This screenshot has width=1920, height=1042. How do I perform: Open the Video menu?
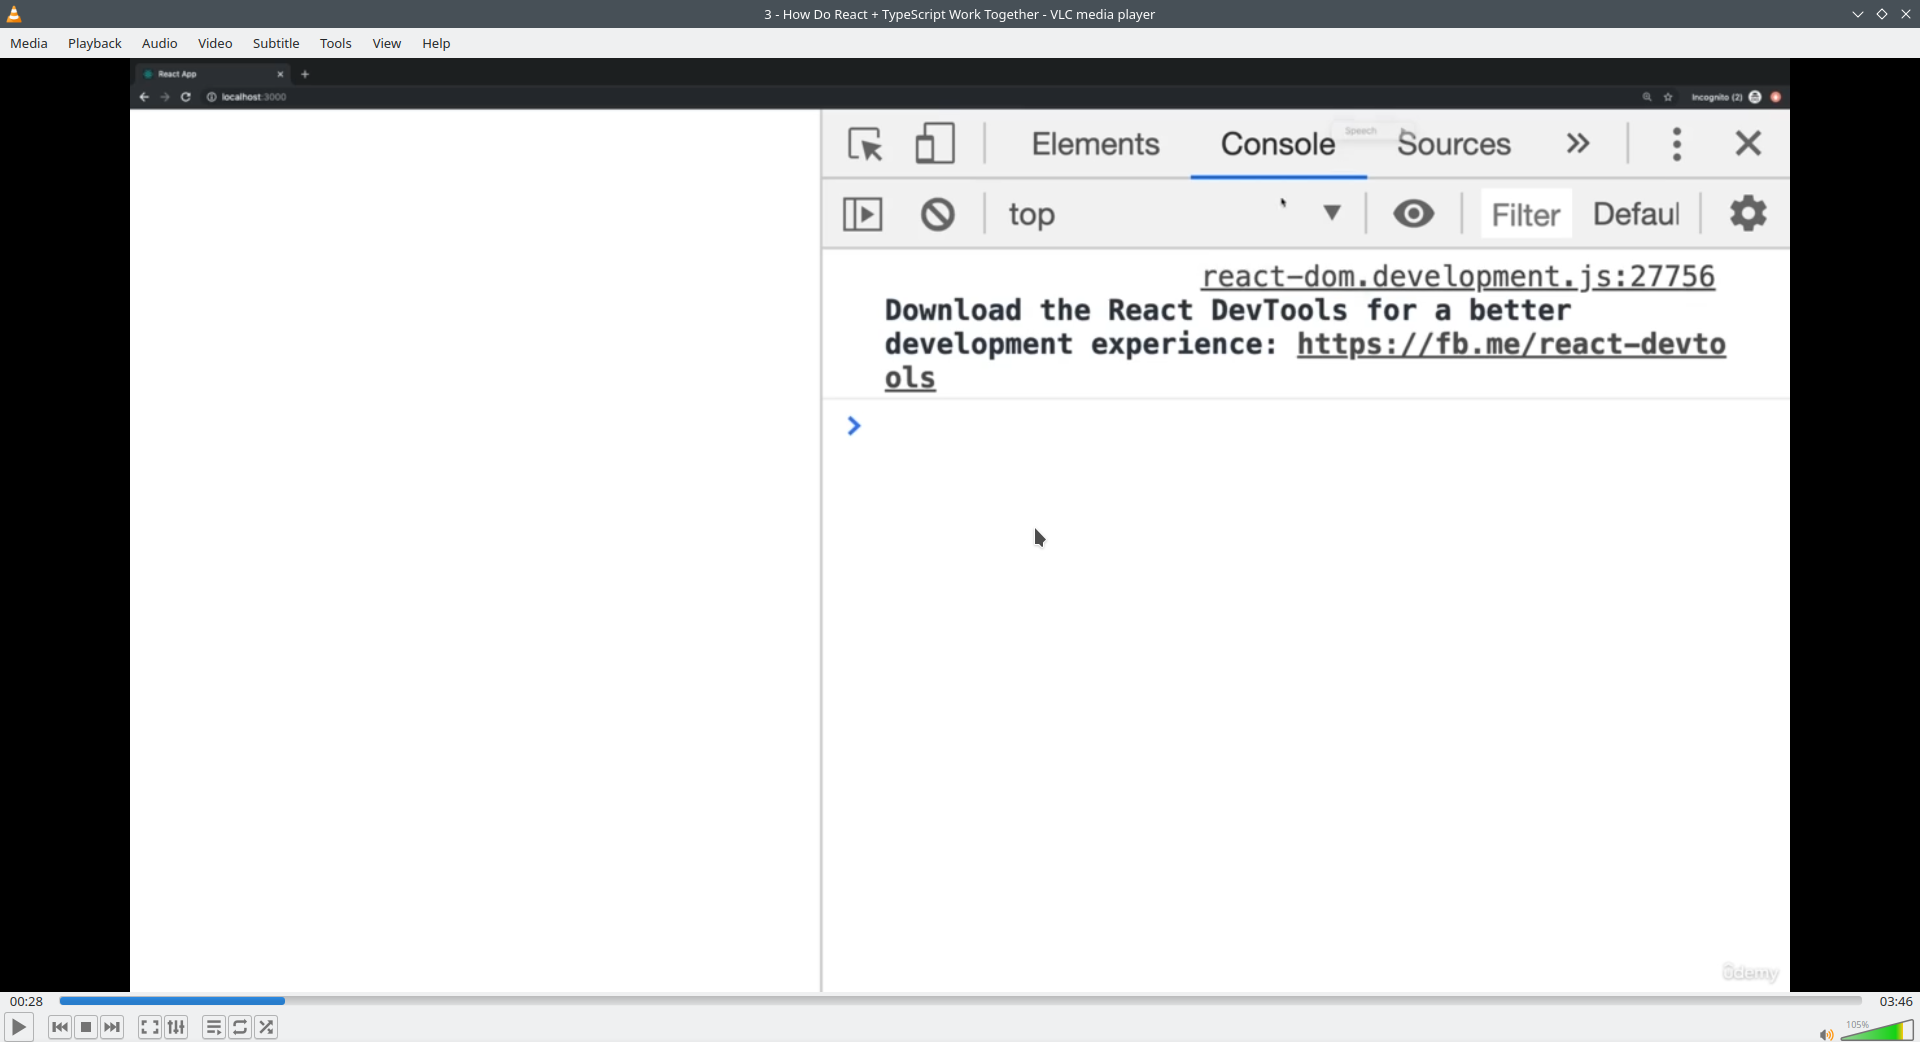215,43
